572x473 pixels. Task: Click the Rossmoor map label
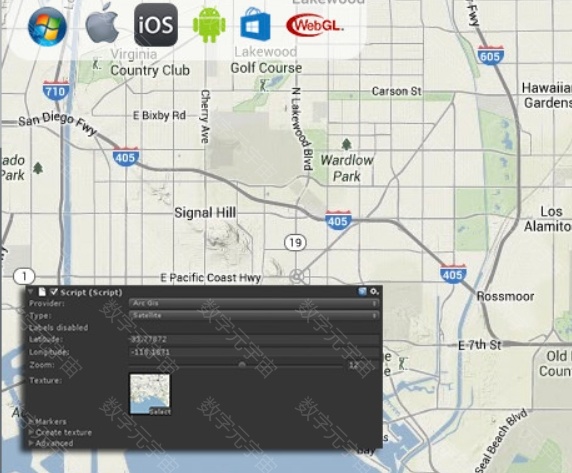coord(505,296)
